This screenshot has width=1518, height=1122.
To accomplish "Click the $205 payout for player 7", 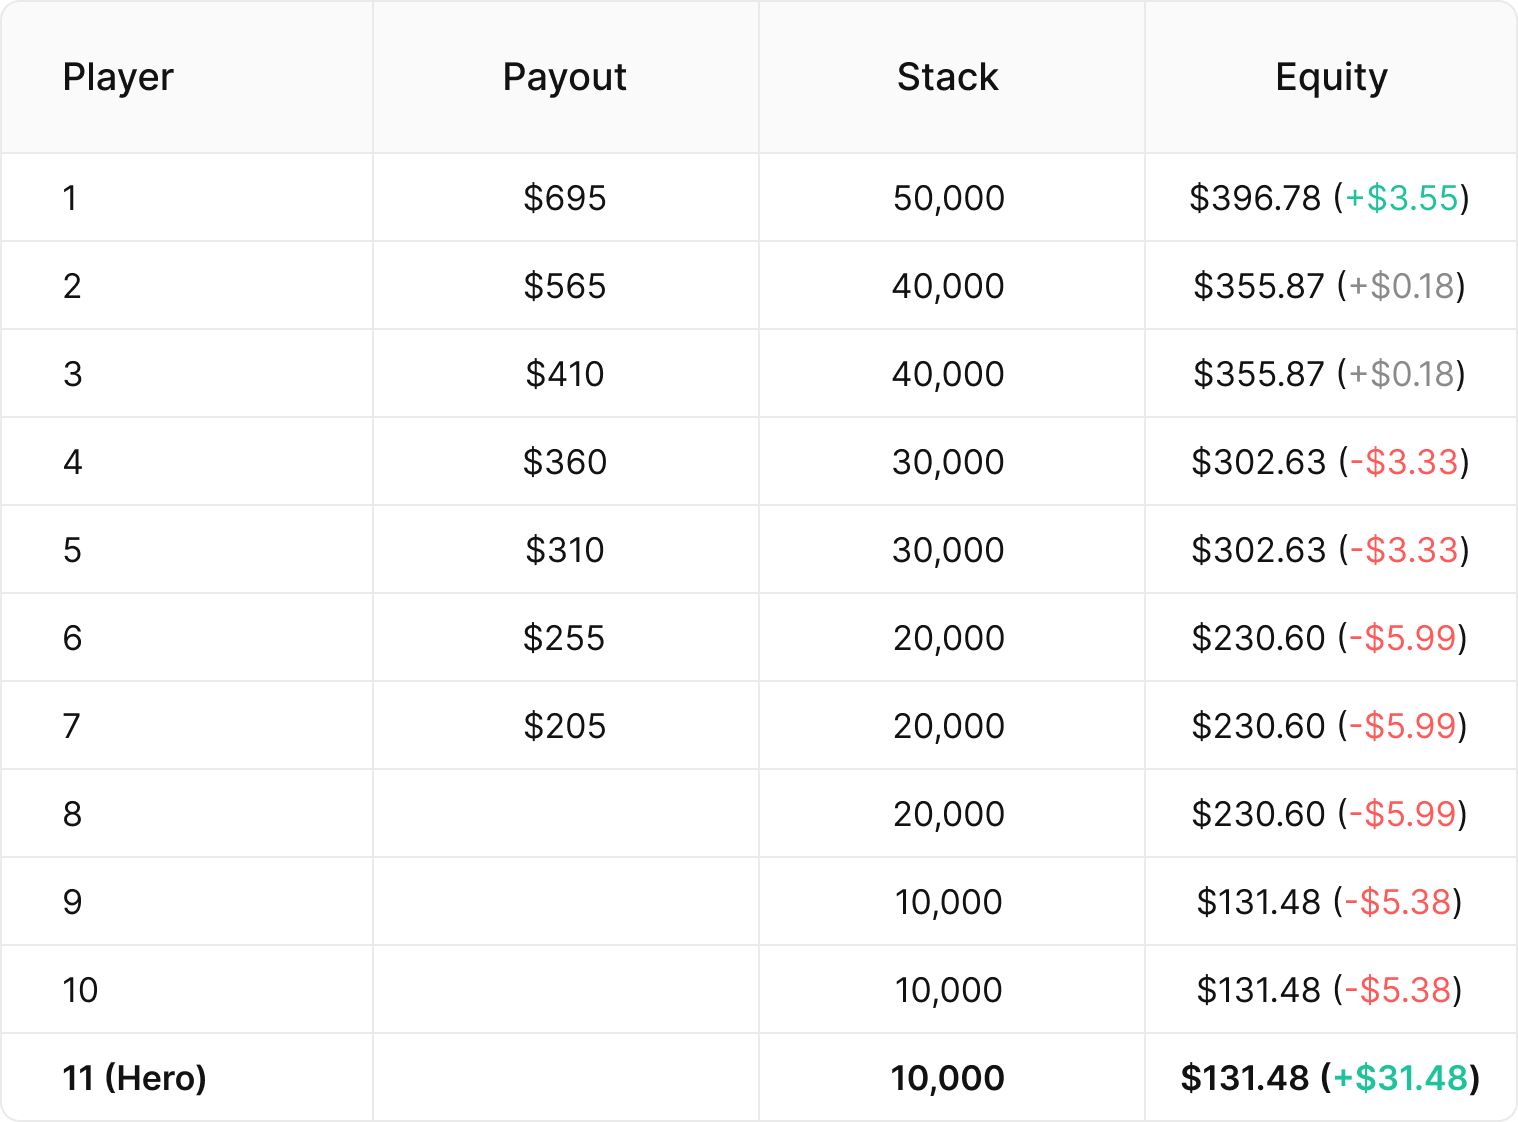I will (565, 726).
